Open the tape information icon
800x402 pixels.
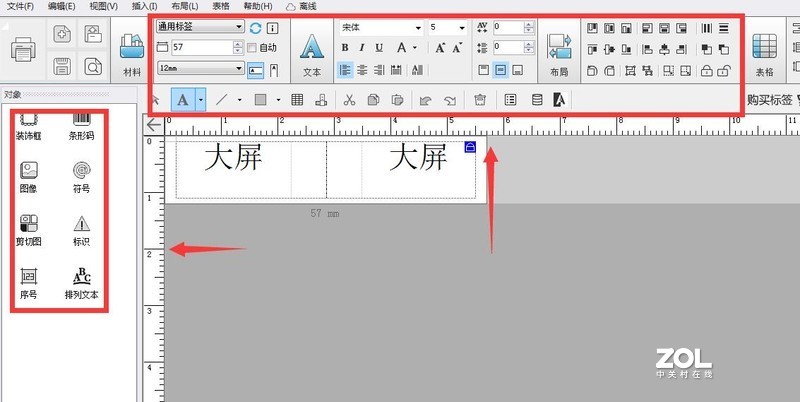coord(273,28)
